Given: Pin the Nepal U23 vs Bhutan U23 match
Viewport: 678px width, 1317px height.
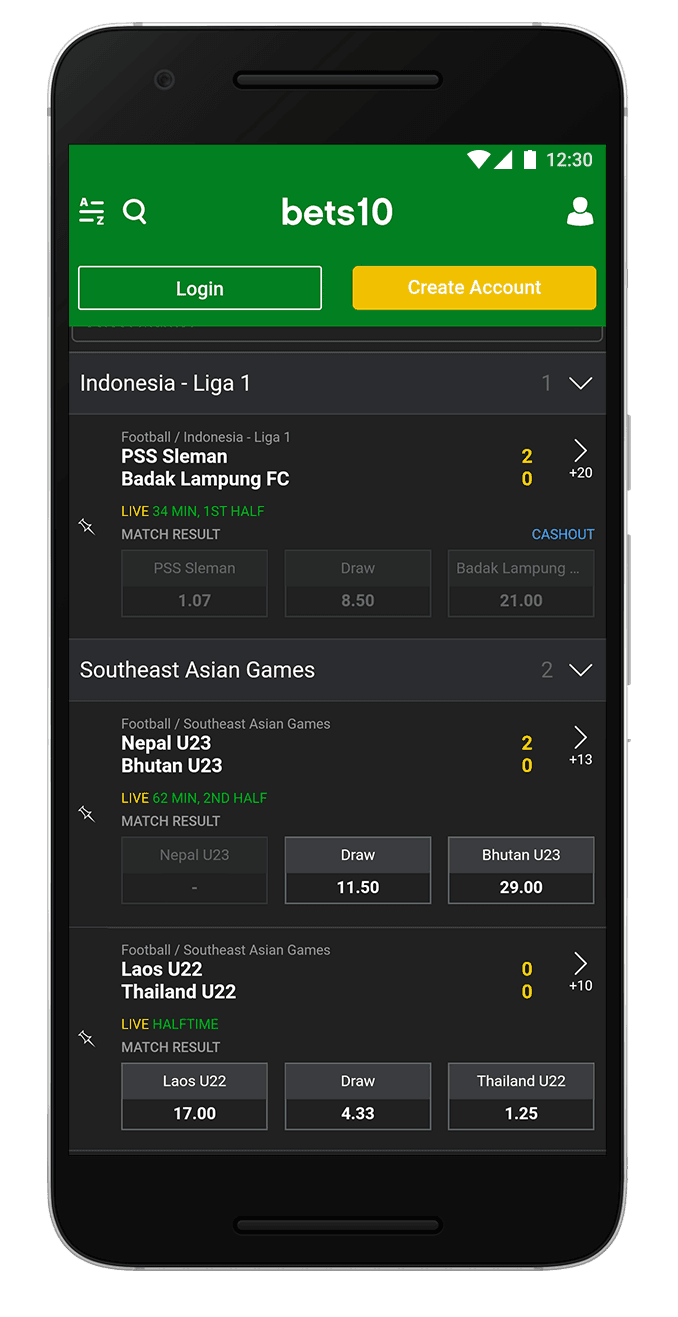Looking at the screenshot, I should coord(87,814).
